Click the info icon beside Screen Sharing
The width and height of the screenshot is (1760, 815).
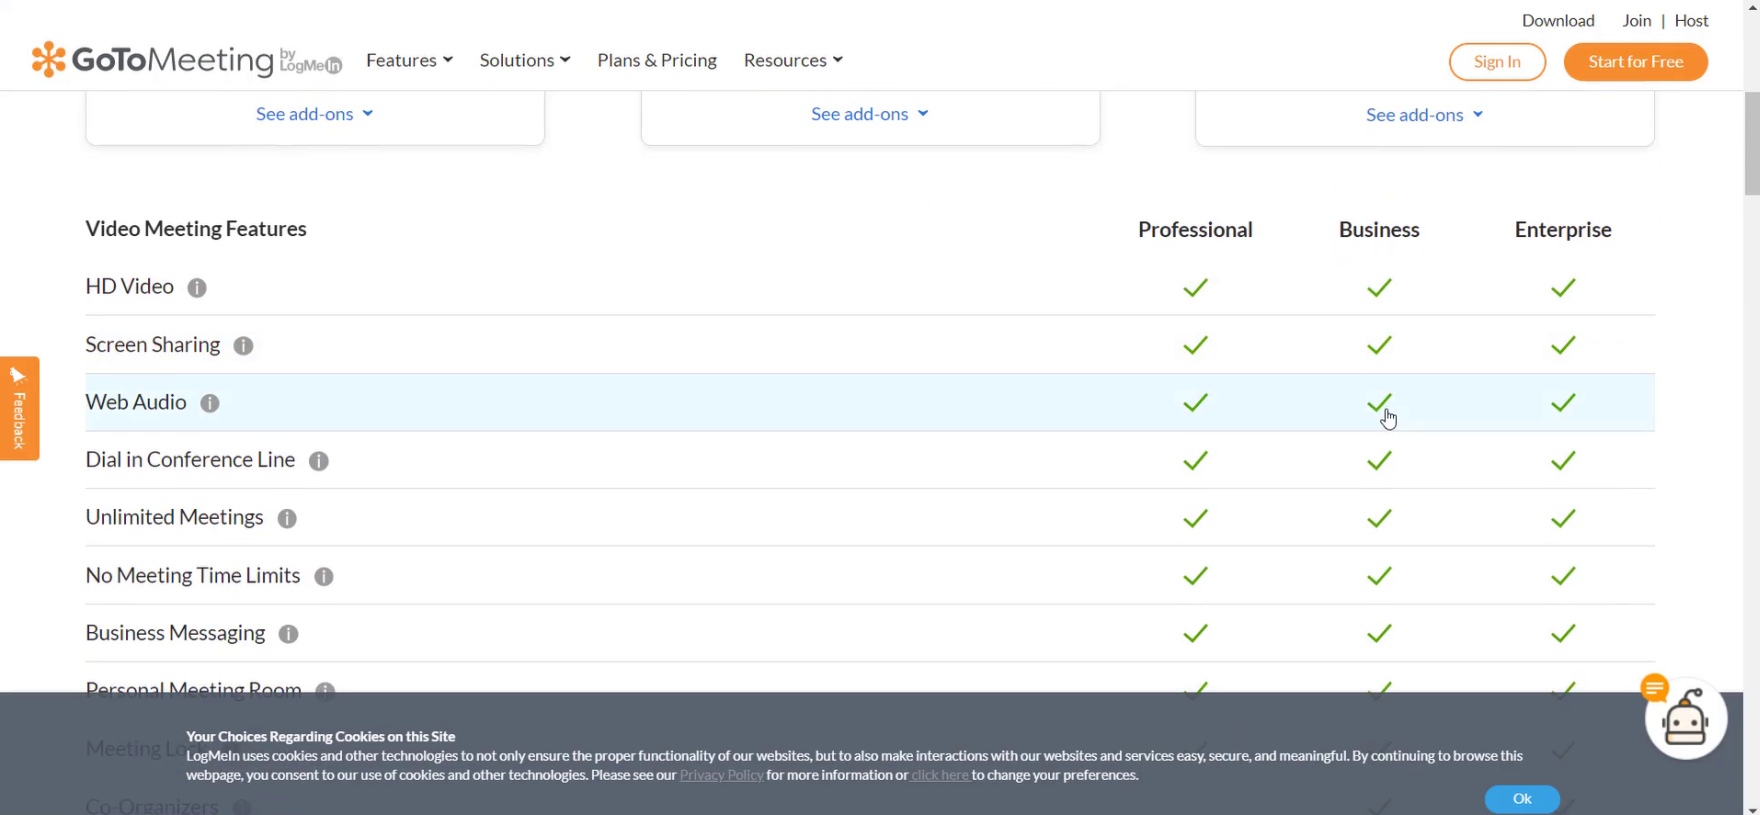(243, 346)
